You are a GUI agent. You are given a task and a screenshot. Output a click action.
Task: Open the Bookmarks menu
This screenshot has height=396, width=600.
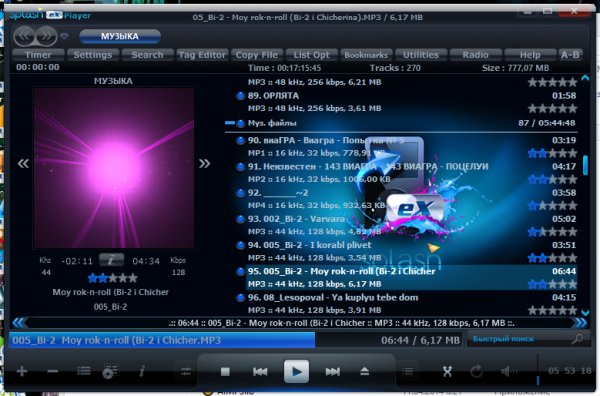(x=366, y=55)
